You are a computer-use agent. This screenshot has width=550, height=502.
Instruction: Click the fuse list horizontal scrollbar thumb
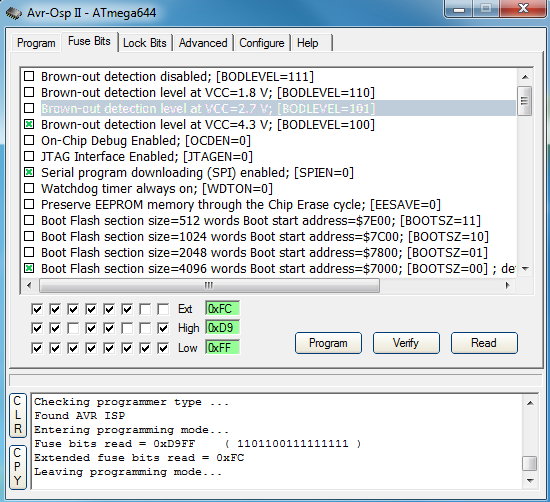click(209, 286)
